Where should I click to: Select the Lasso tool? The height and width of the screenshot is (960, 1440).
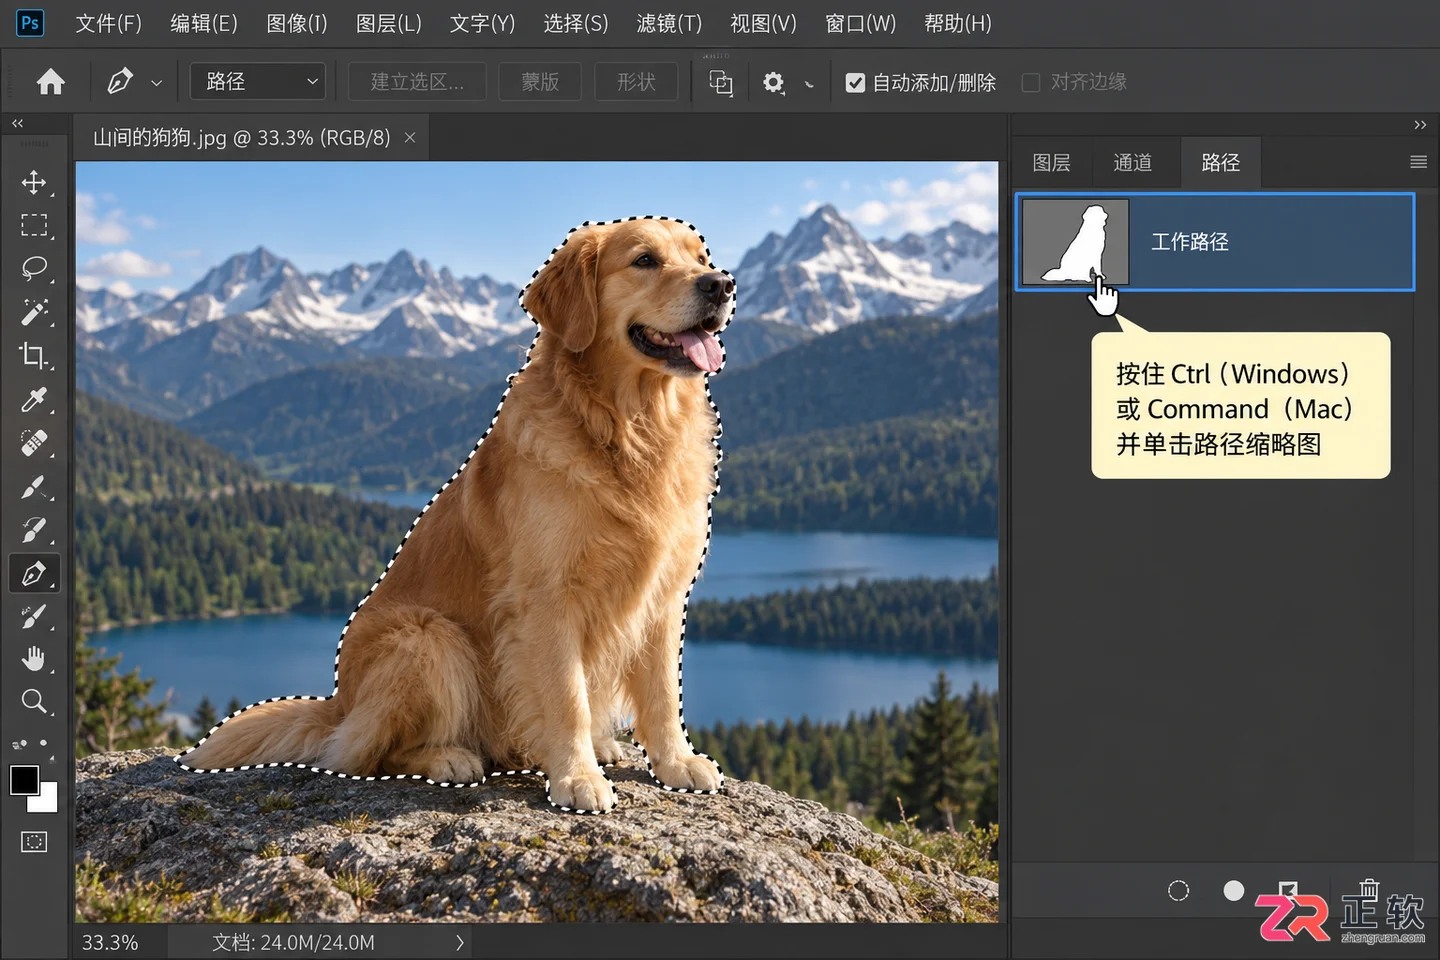tap(34, 268)
